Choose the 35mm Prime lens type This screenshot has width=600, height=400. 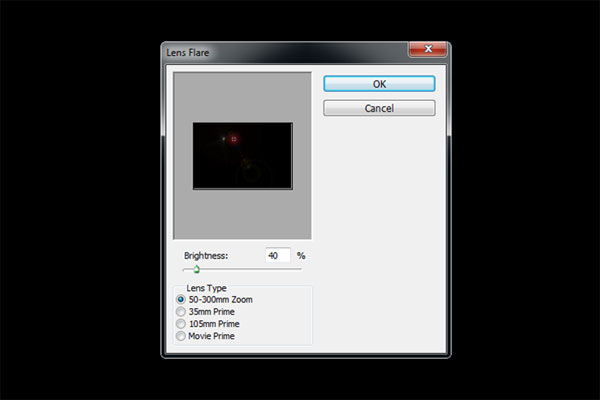[x=181, y=312]
